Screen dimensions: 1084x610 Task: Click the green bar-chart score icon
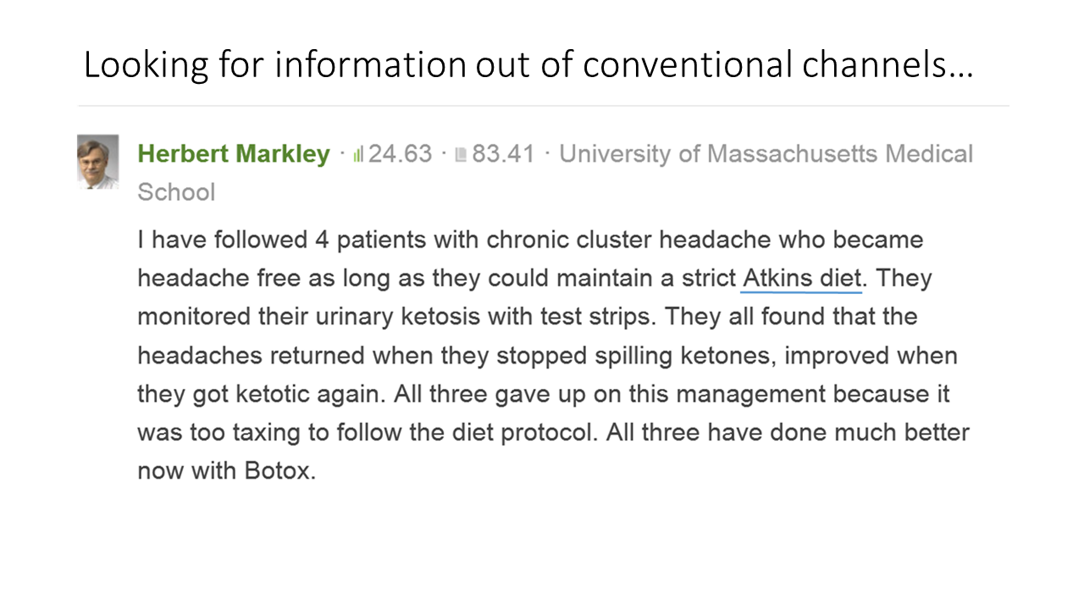pyautogui.click(x=358, y=155)
